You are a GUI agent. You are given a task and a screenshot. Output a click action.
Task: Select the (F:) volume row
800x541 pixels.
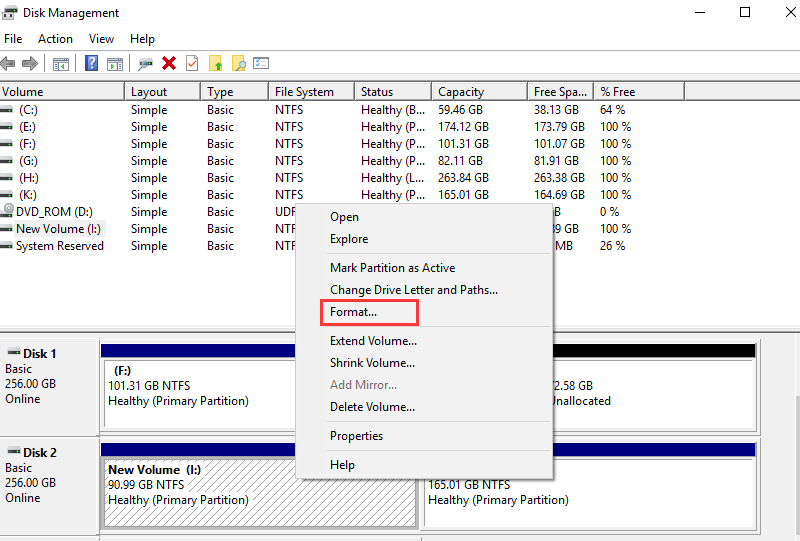coord(342,144)
